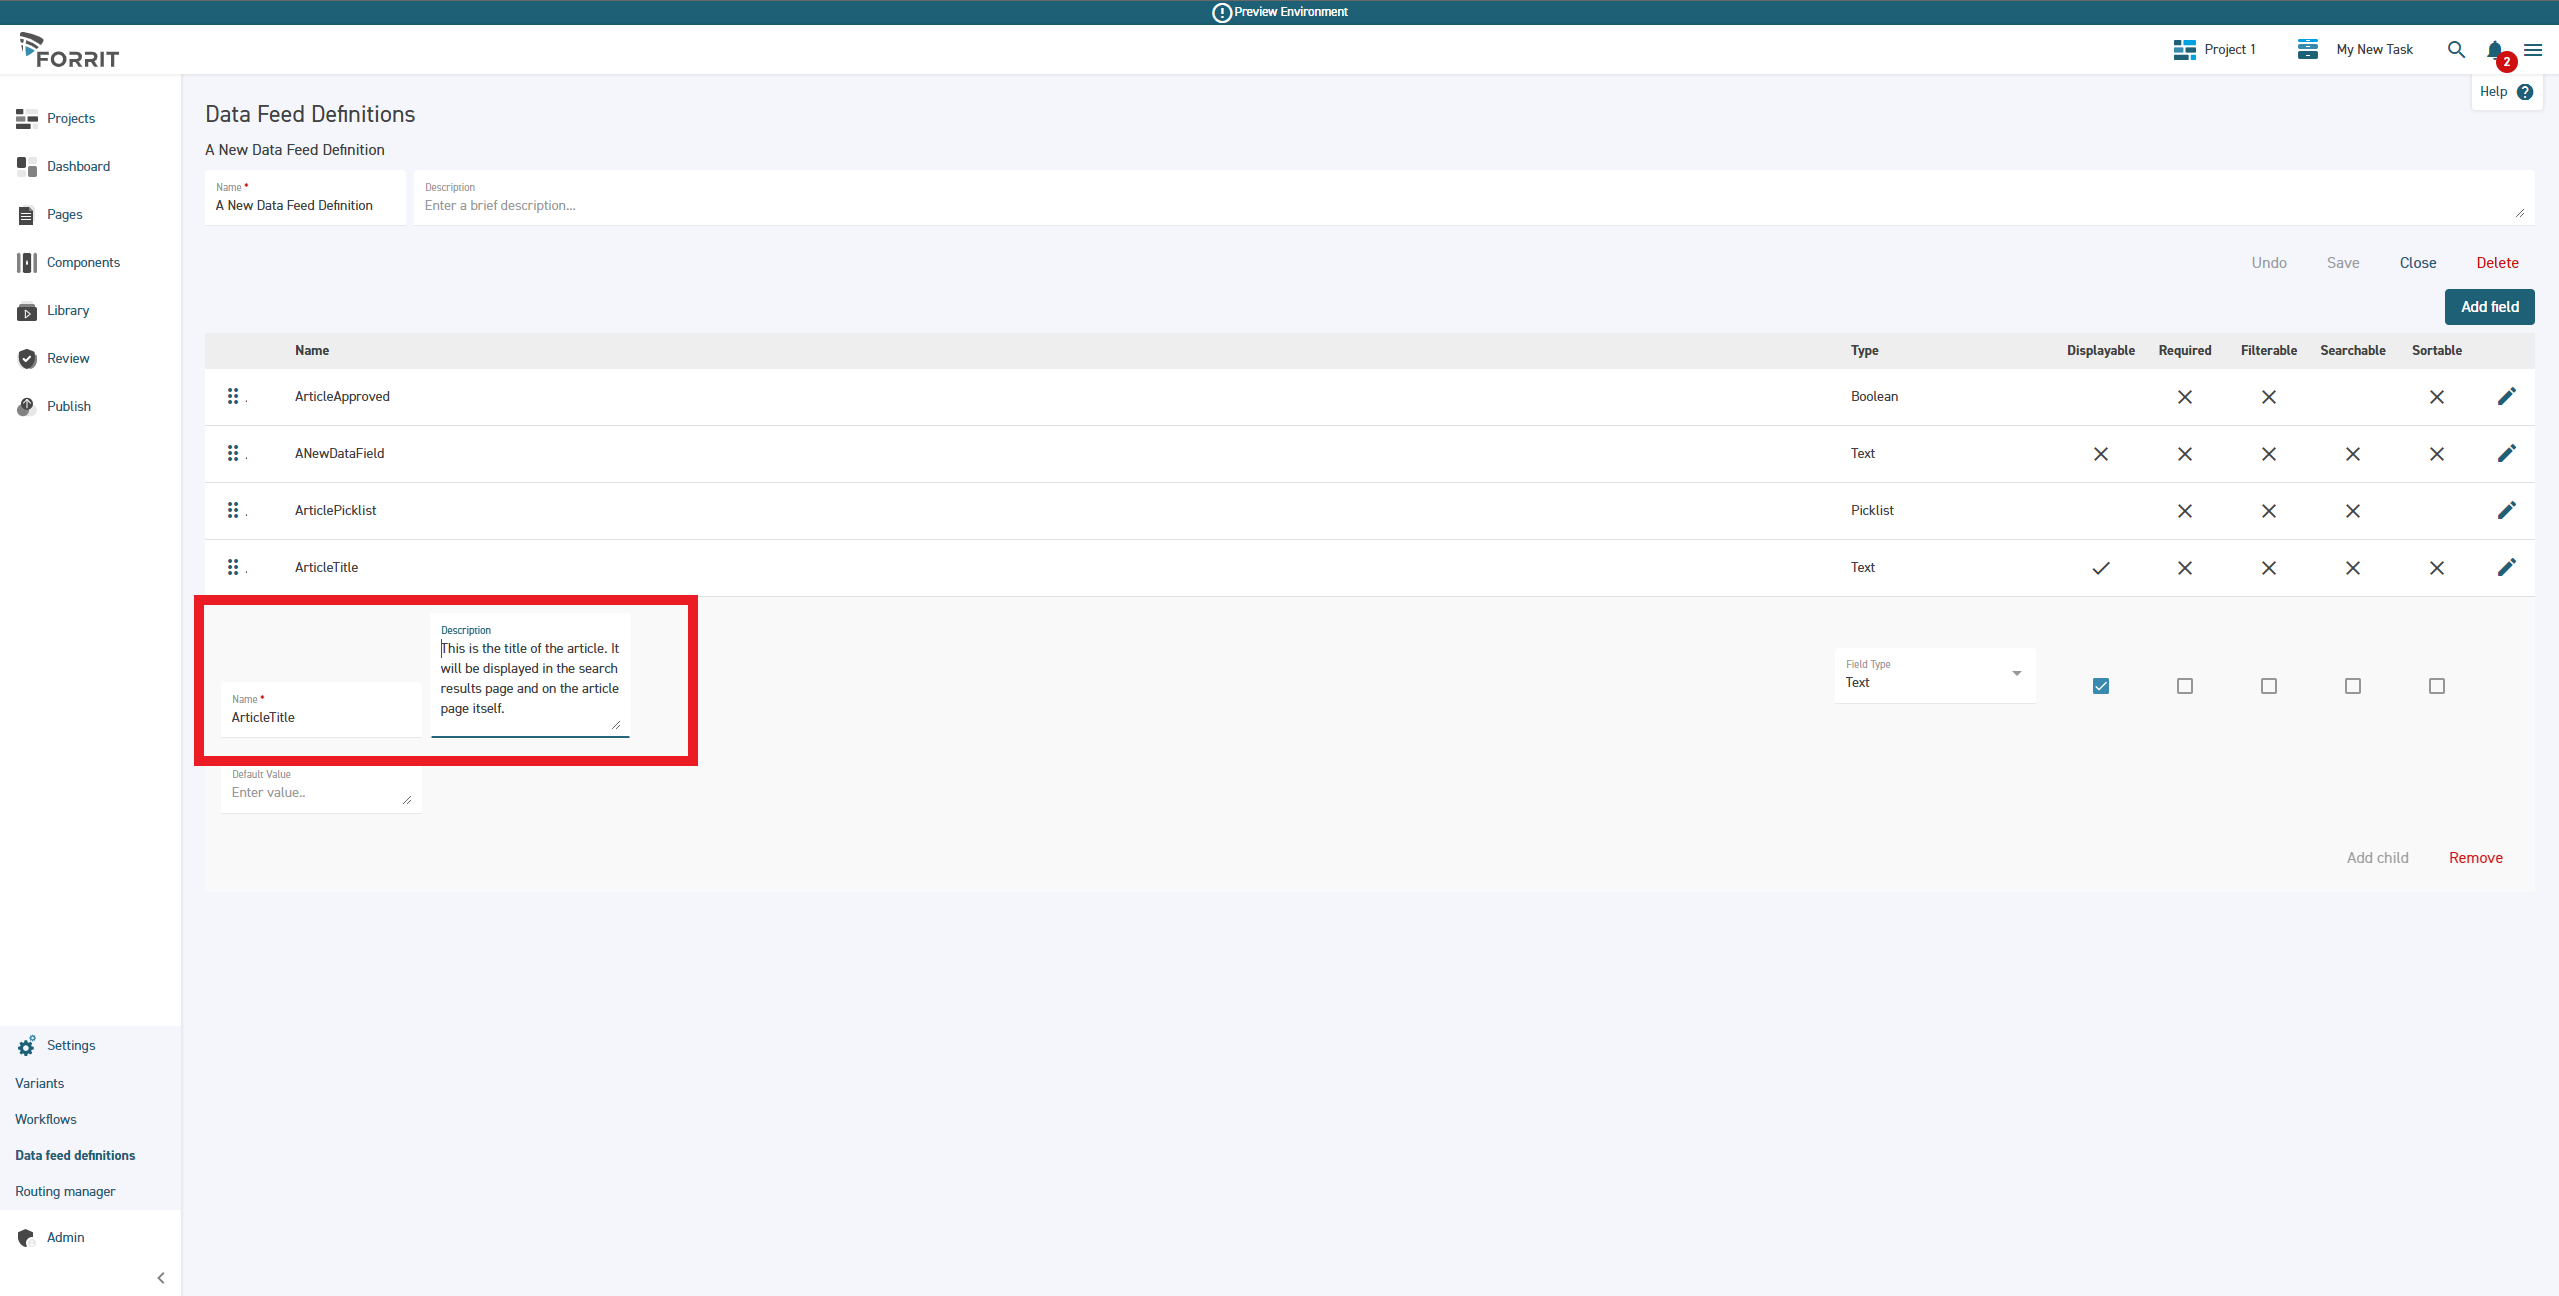This screenshot has height=1296, width=2559.
Task: Enable the Required checkbox in field editor
Action: (2184, 686)
